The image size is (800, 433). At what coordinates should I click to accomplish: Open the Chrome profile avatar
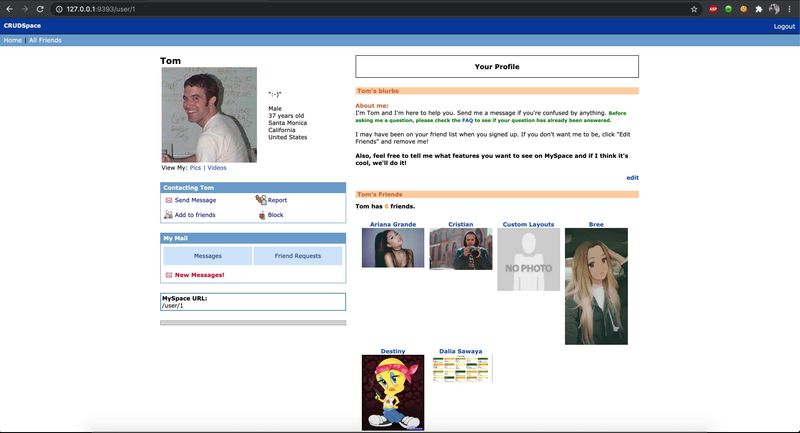coord(774,9)
